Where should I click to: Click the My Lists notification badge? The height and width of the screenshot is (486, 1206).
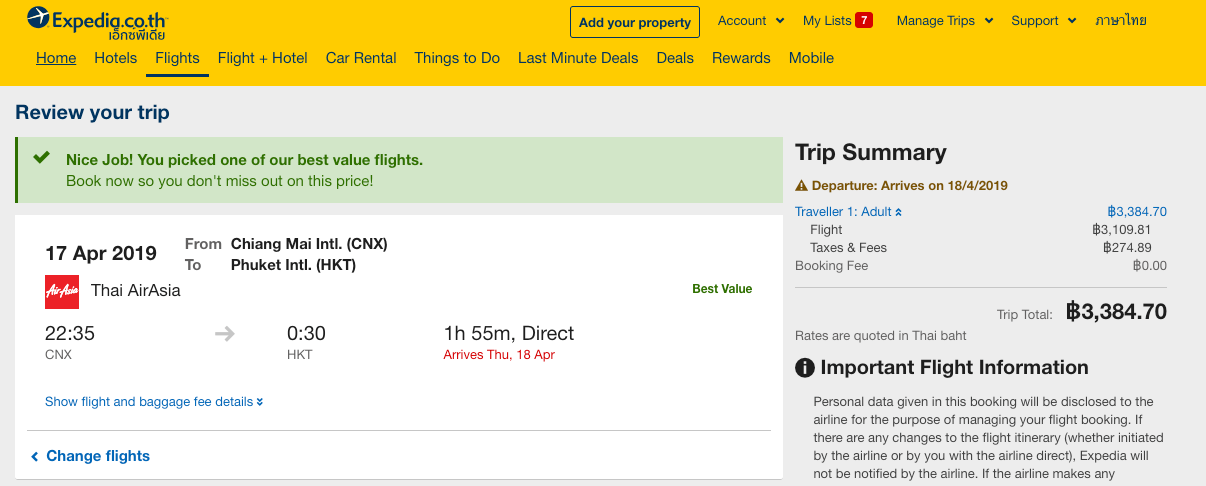864,20
